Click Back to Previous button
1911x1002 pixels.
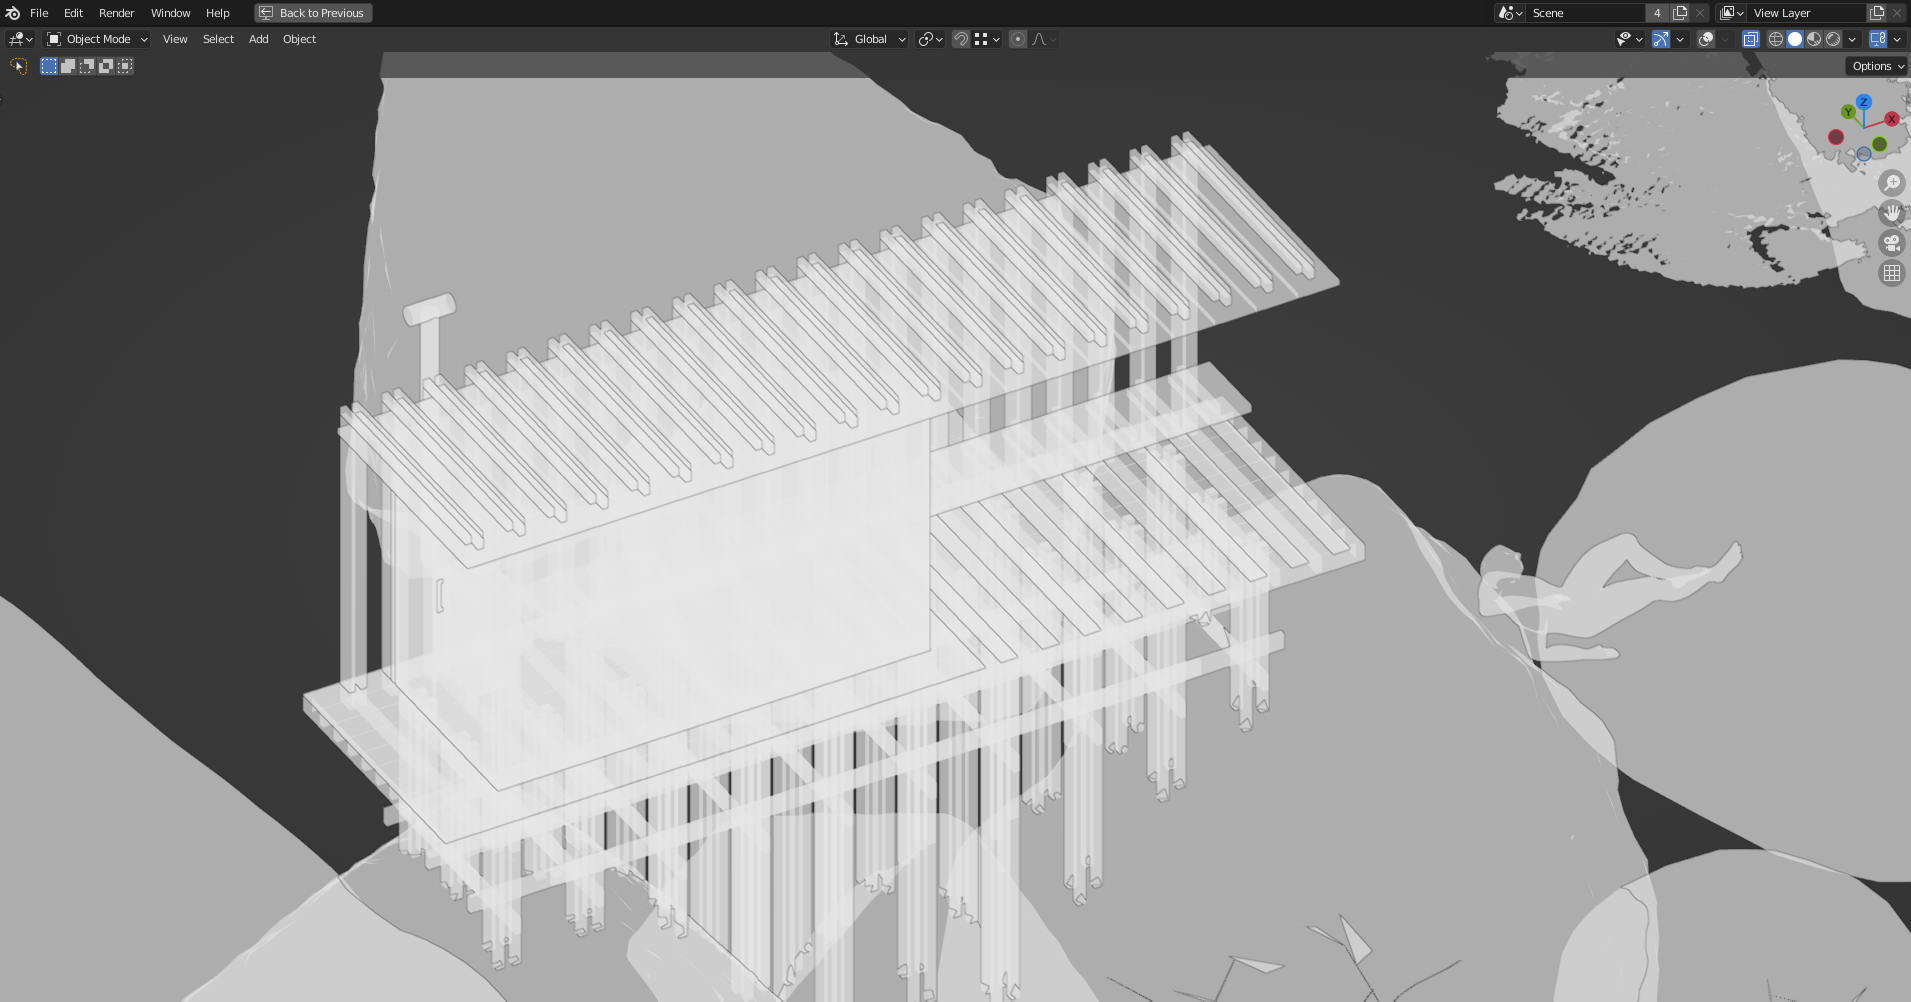pyautogui.click(x=313, y=13)
